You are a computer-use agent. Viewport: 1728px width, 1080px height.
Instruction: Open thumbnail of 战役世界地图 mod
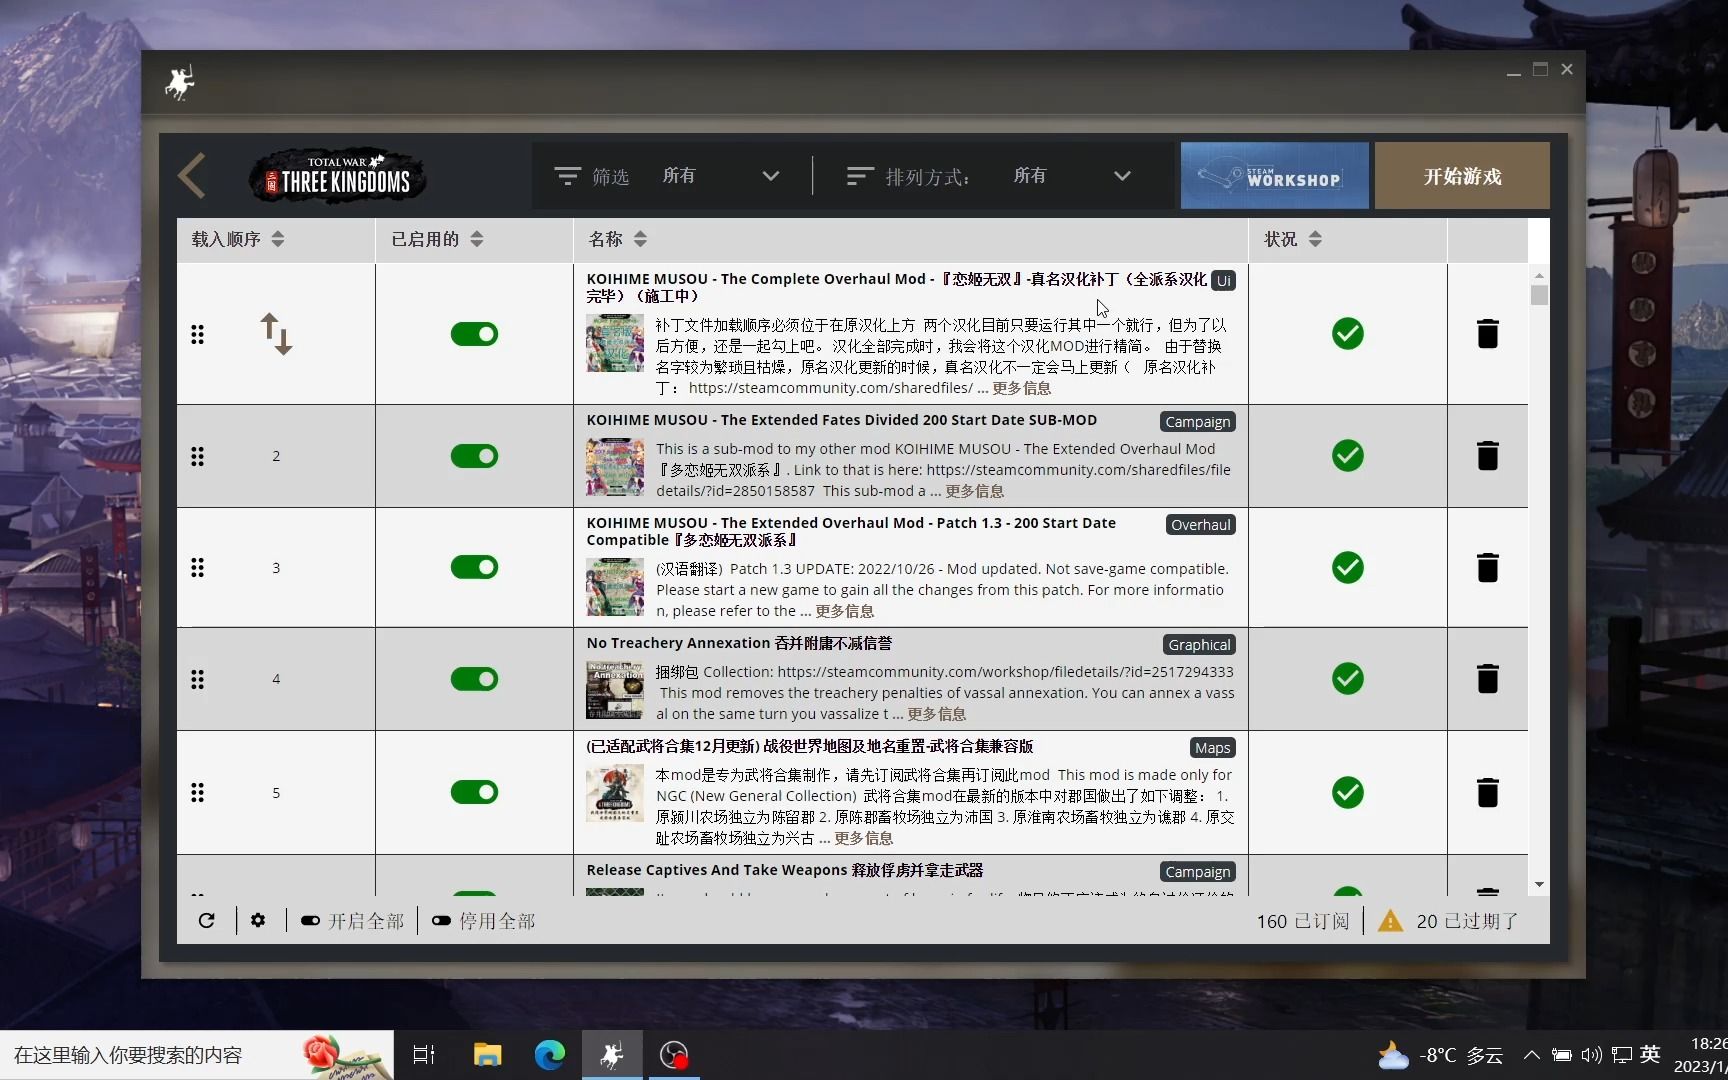pyautogui.click(x=615, y=793)
